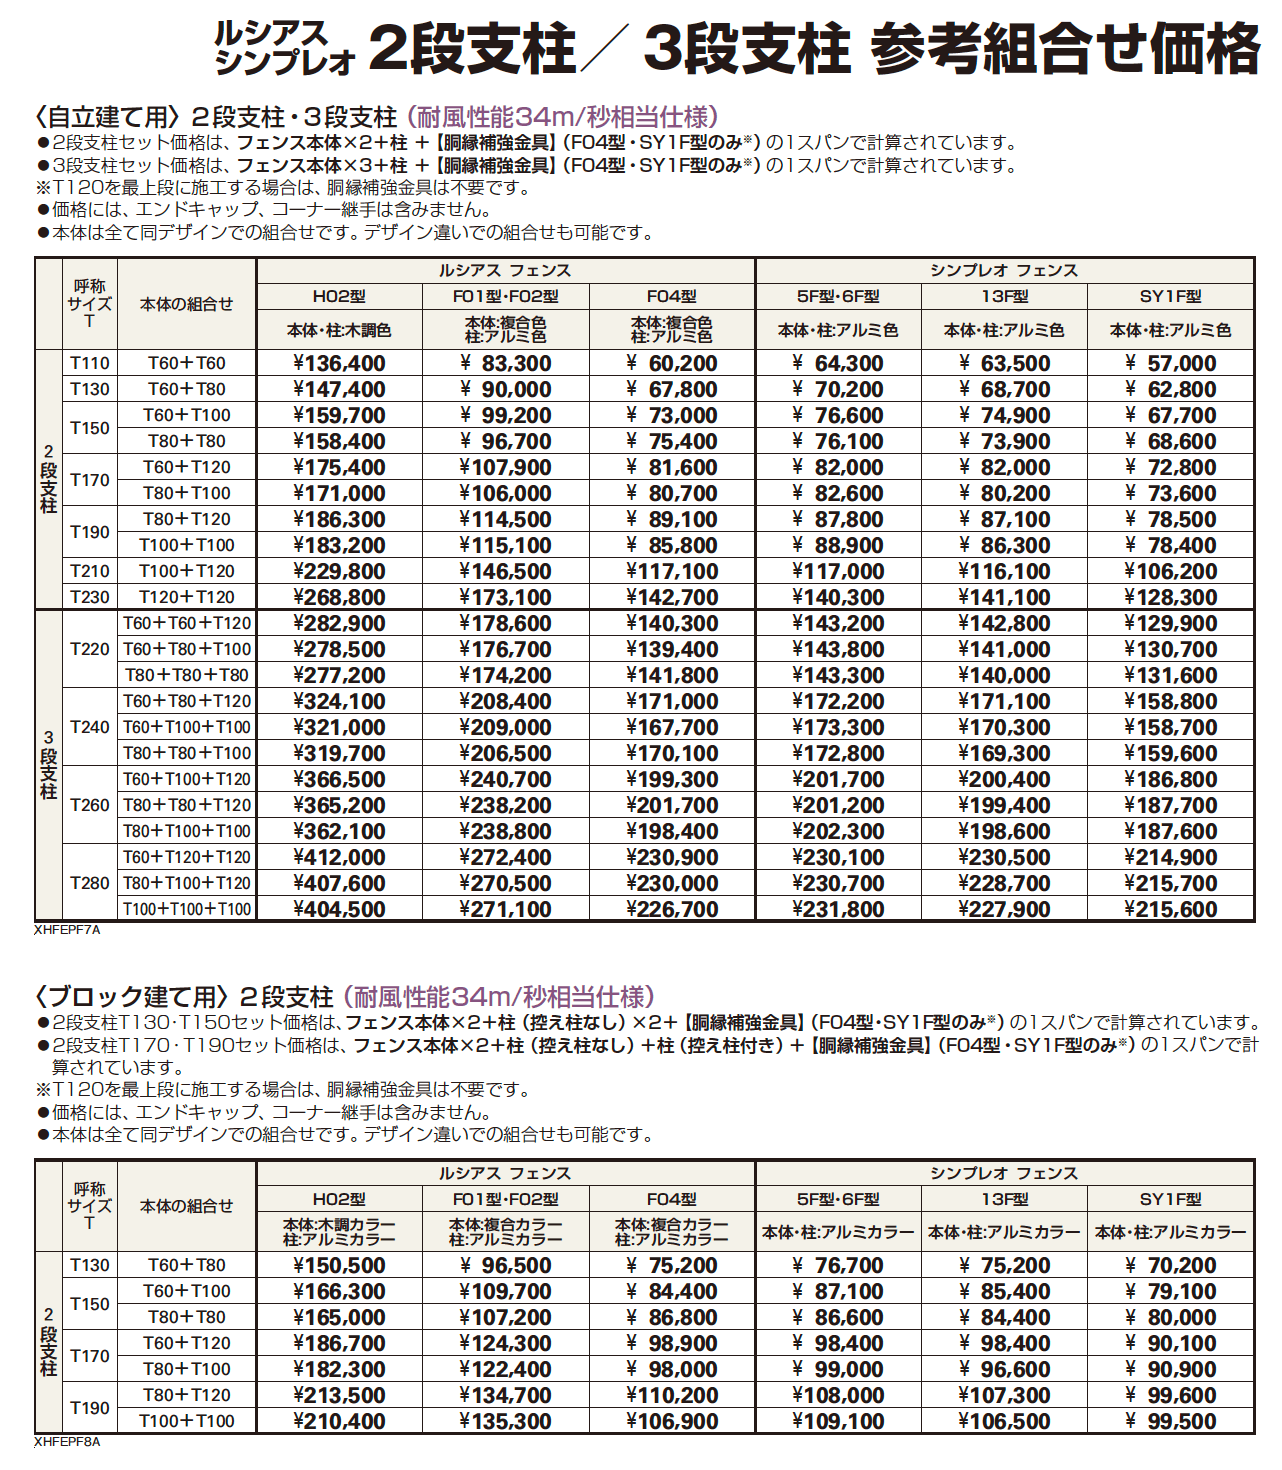This screenshot has width=1282, height=1470.
Task: Click the T260 size label
Action: tap(90, 805)
